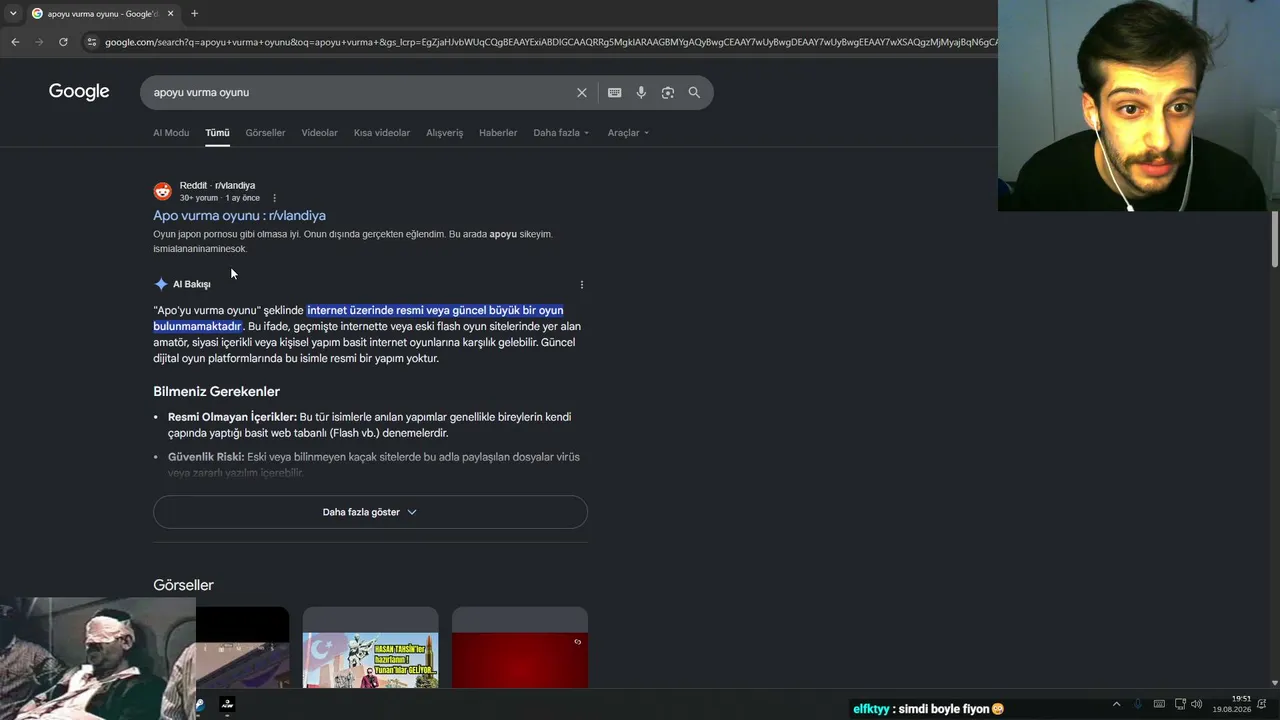Open the Haberler tab

(498, 133)
